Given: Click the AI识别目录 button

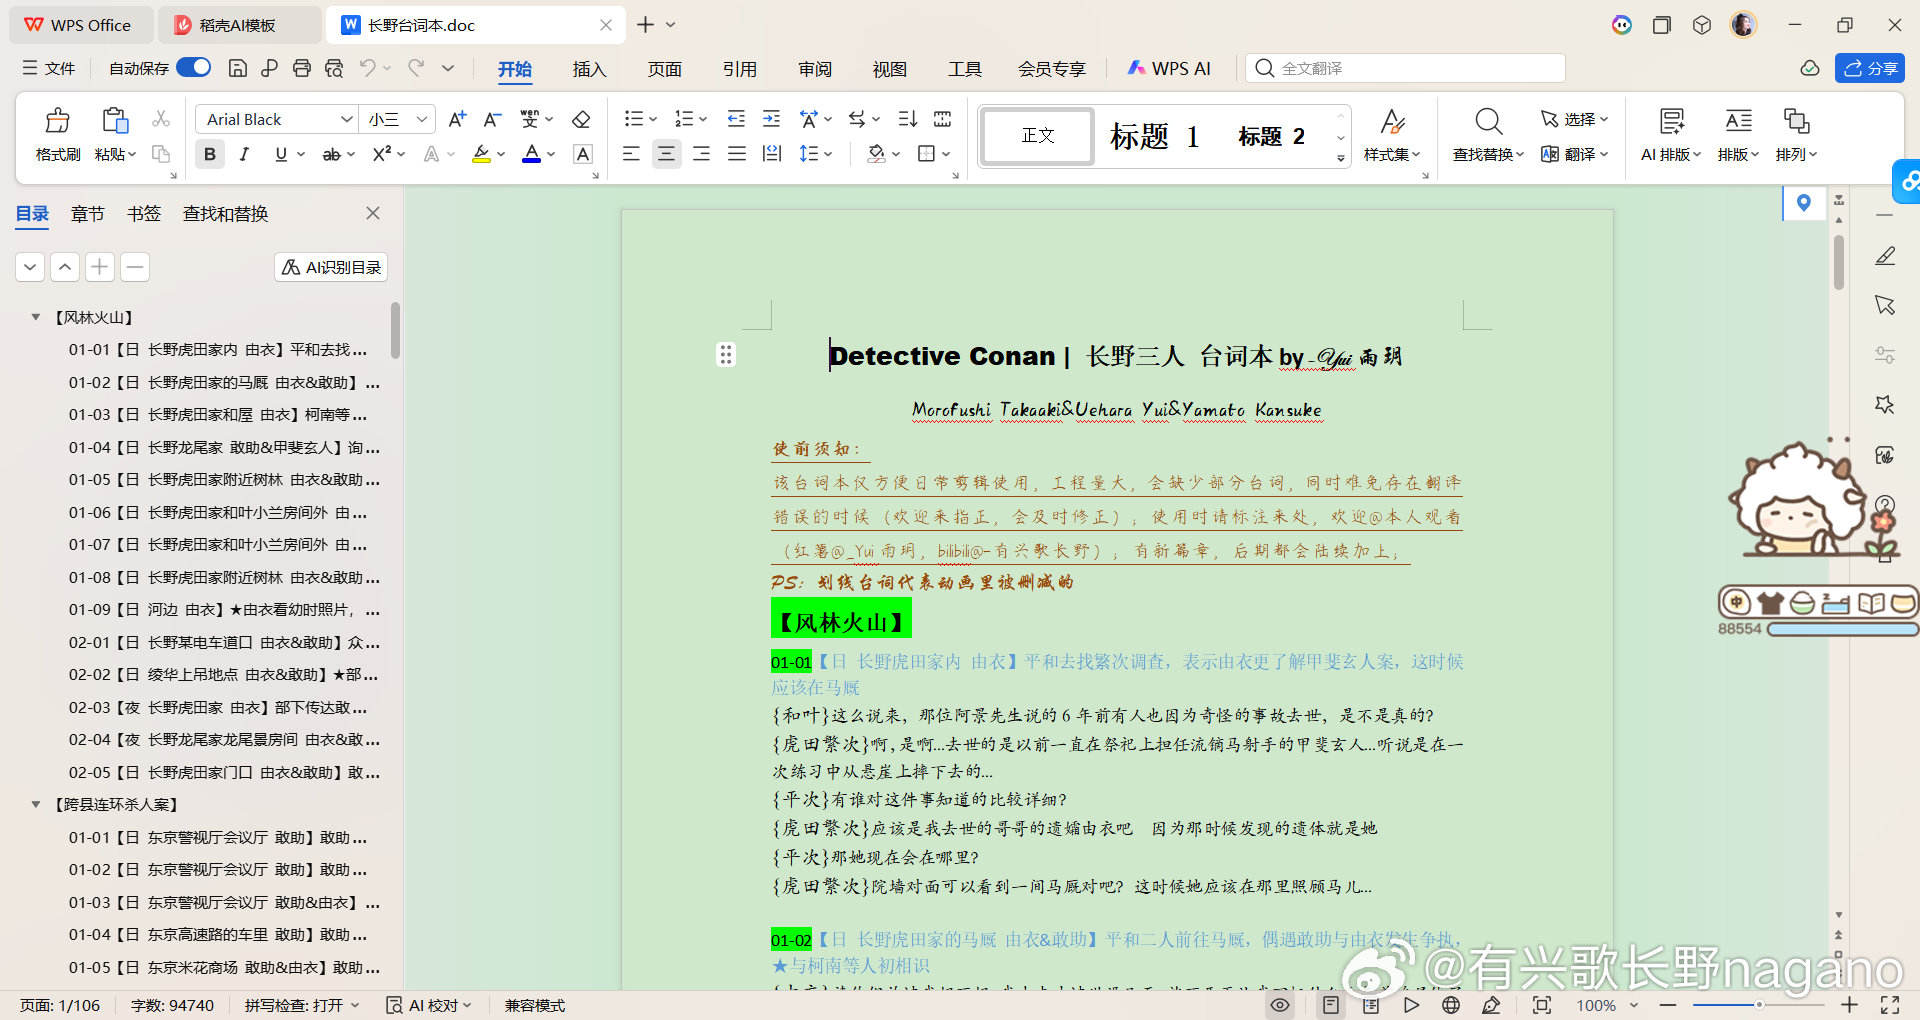Looking at the screenshot, I should click(331, 267).
